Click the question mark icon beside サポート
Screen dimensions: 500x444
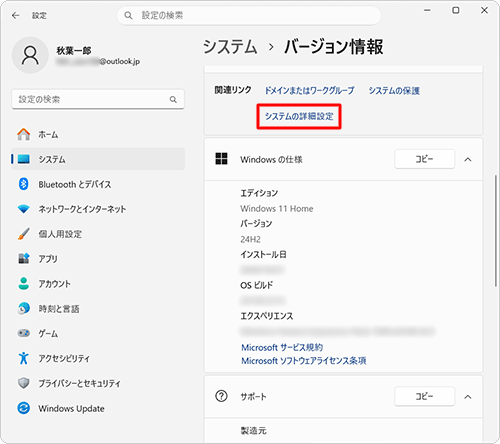tap(221, 396)
